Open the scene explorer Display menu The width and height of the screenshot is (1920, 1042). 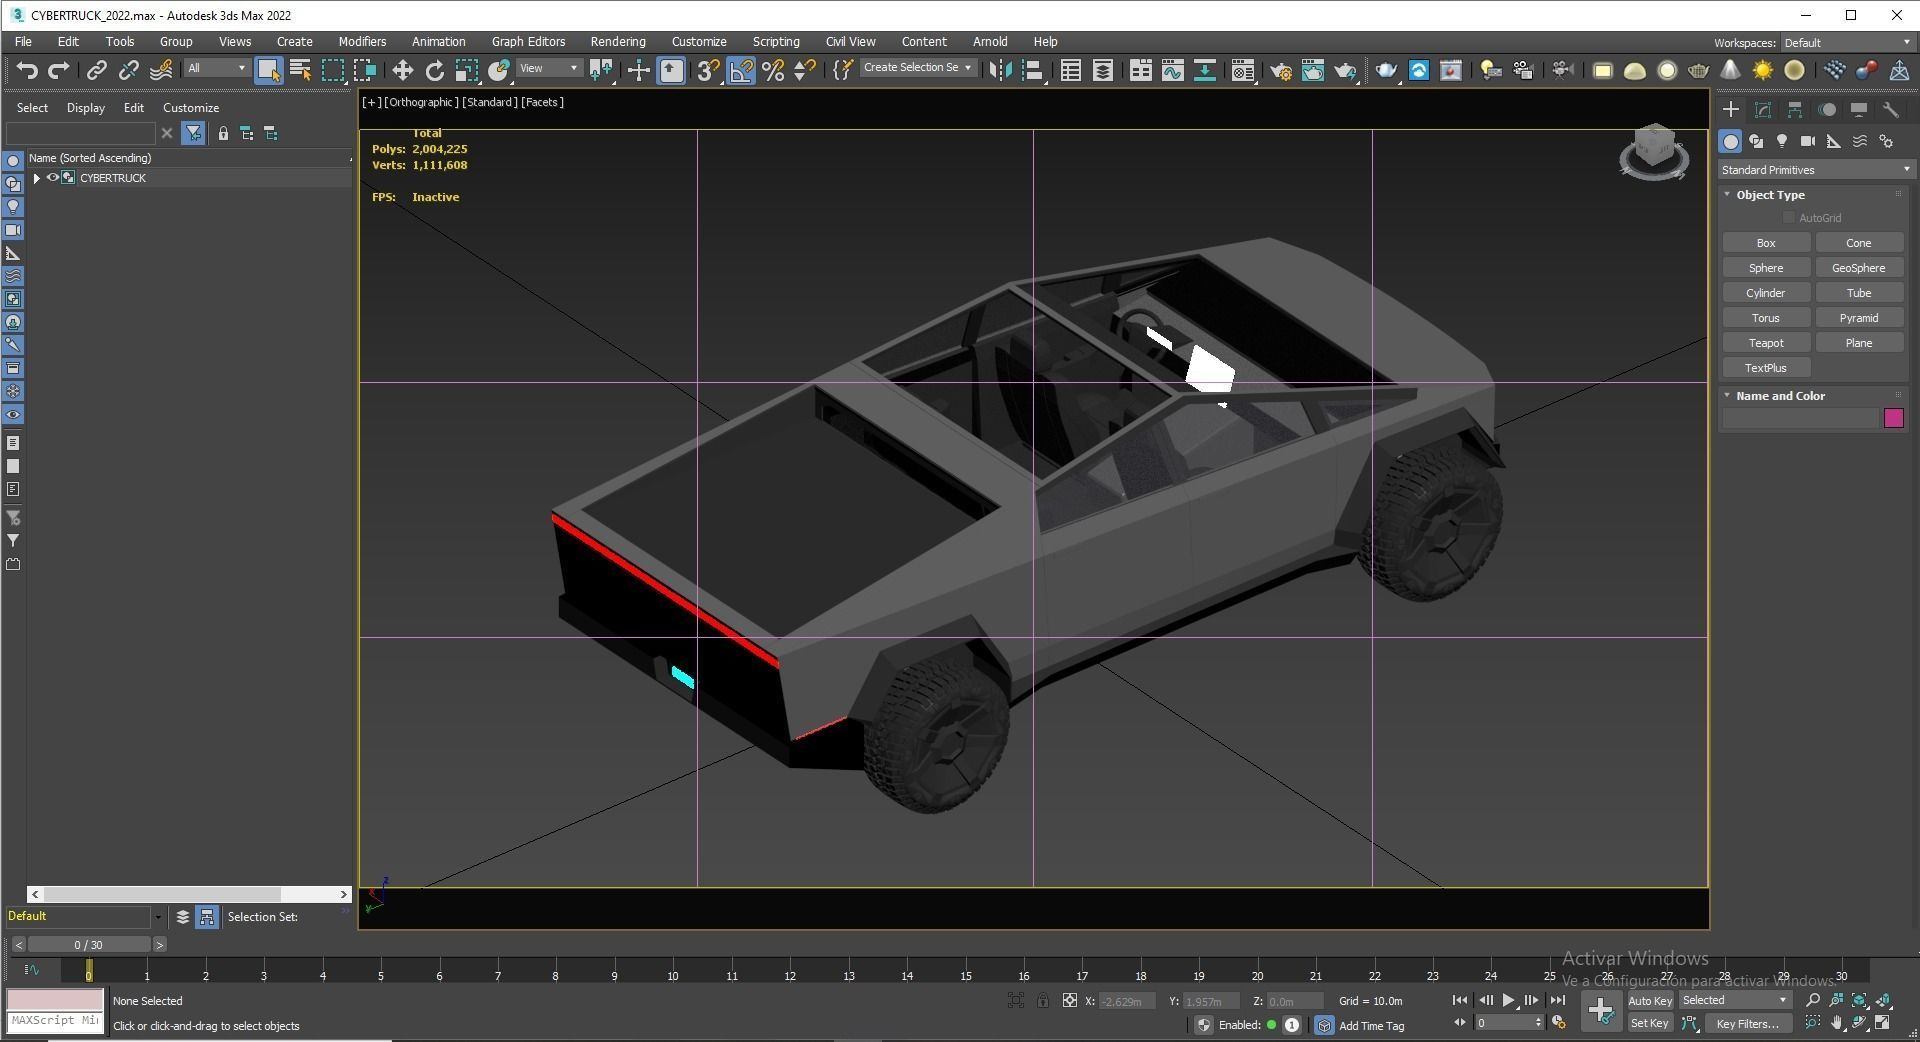[x=86, y=108]
